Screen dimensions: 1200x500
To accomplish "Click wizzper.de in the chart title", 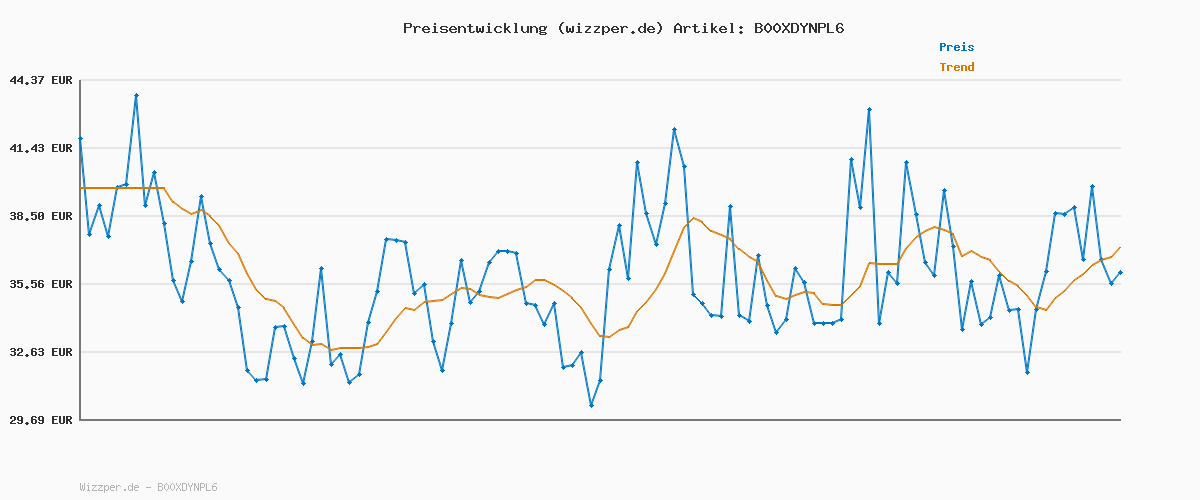I will 609,28.
